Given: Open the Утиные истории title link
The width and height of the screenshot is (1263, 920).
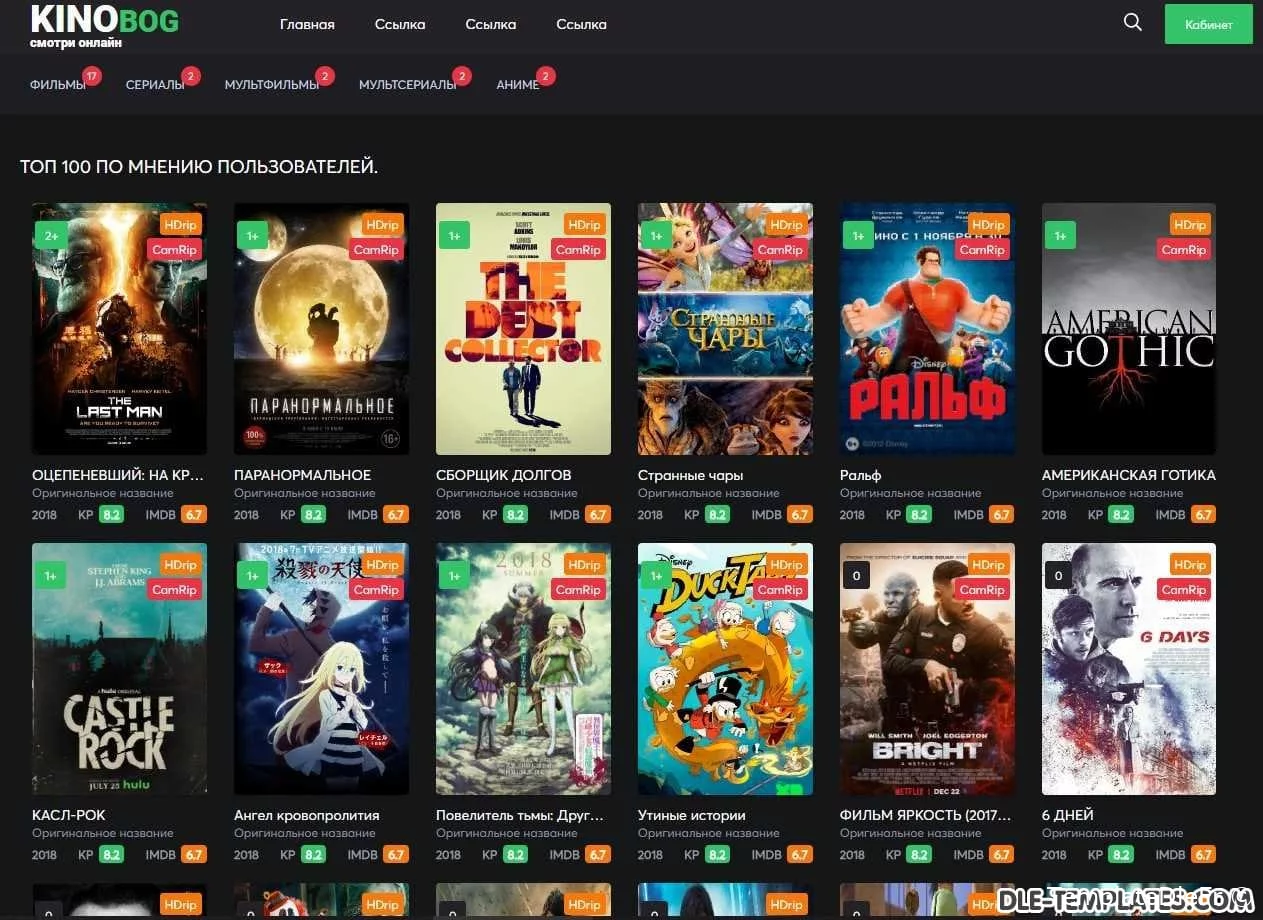Looking at the screenshot, I should (x=691, y=815).
